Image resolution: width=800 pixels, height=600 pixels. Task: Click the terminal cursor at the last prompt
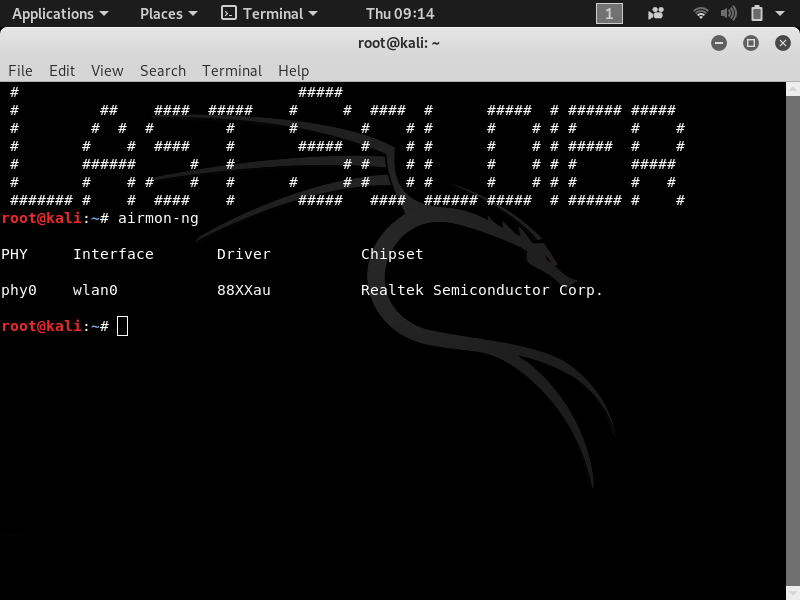pos(122,326)
